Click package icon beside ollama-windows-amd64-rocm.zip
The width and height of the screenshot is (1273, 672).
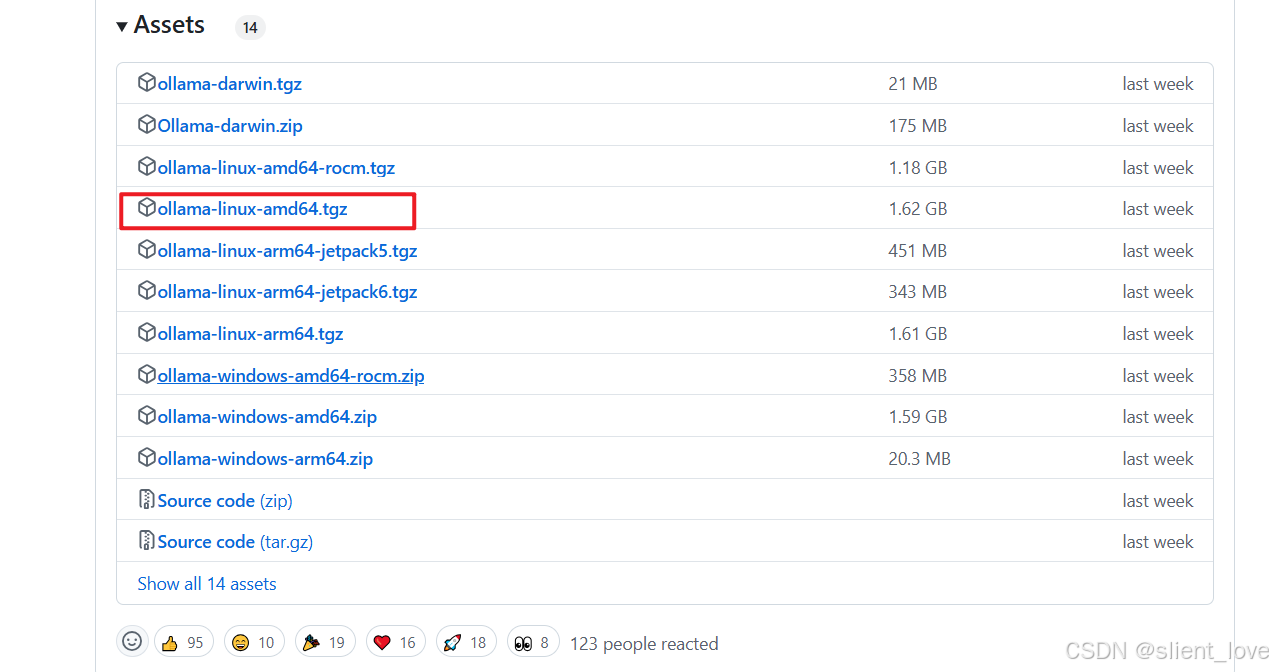147,375
